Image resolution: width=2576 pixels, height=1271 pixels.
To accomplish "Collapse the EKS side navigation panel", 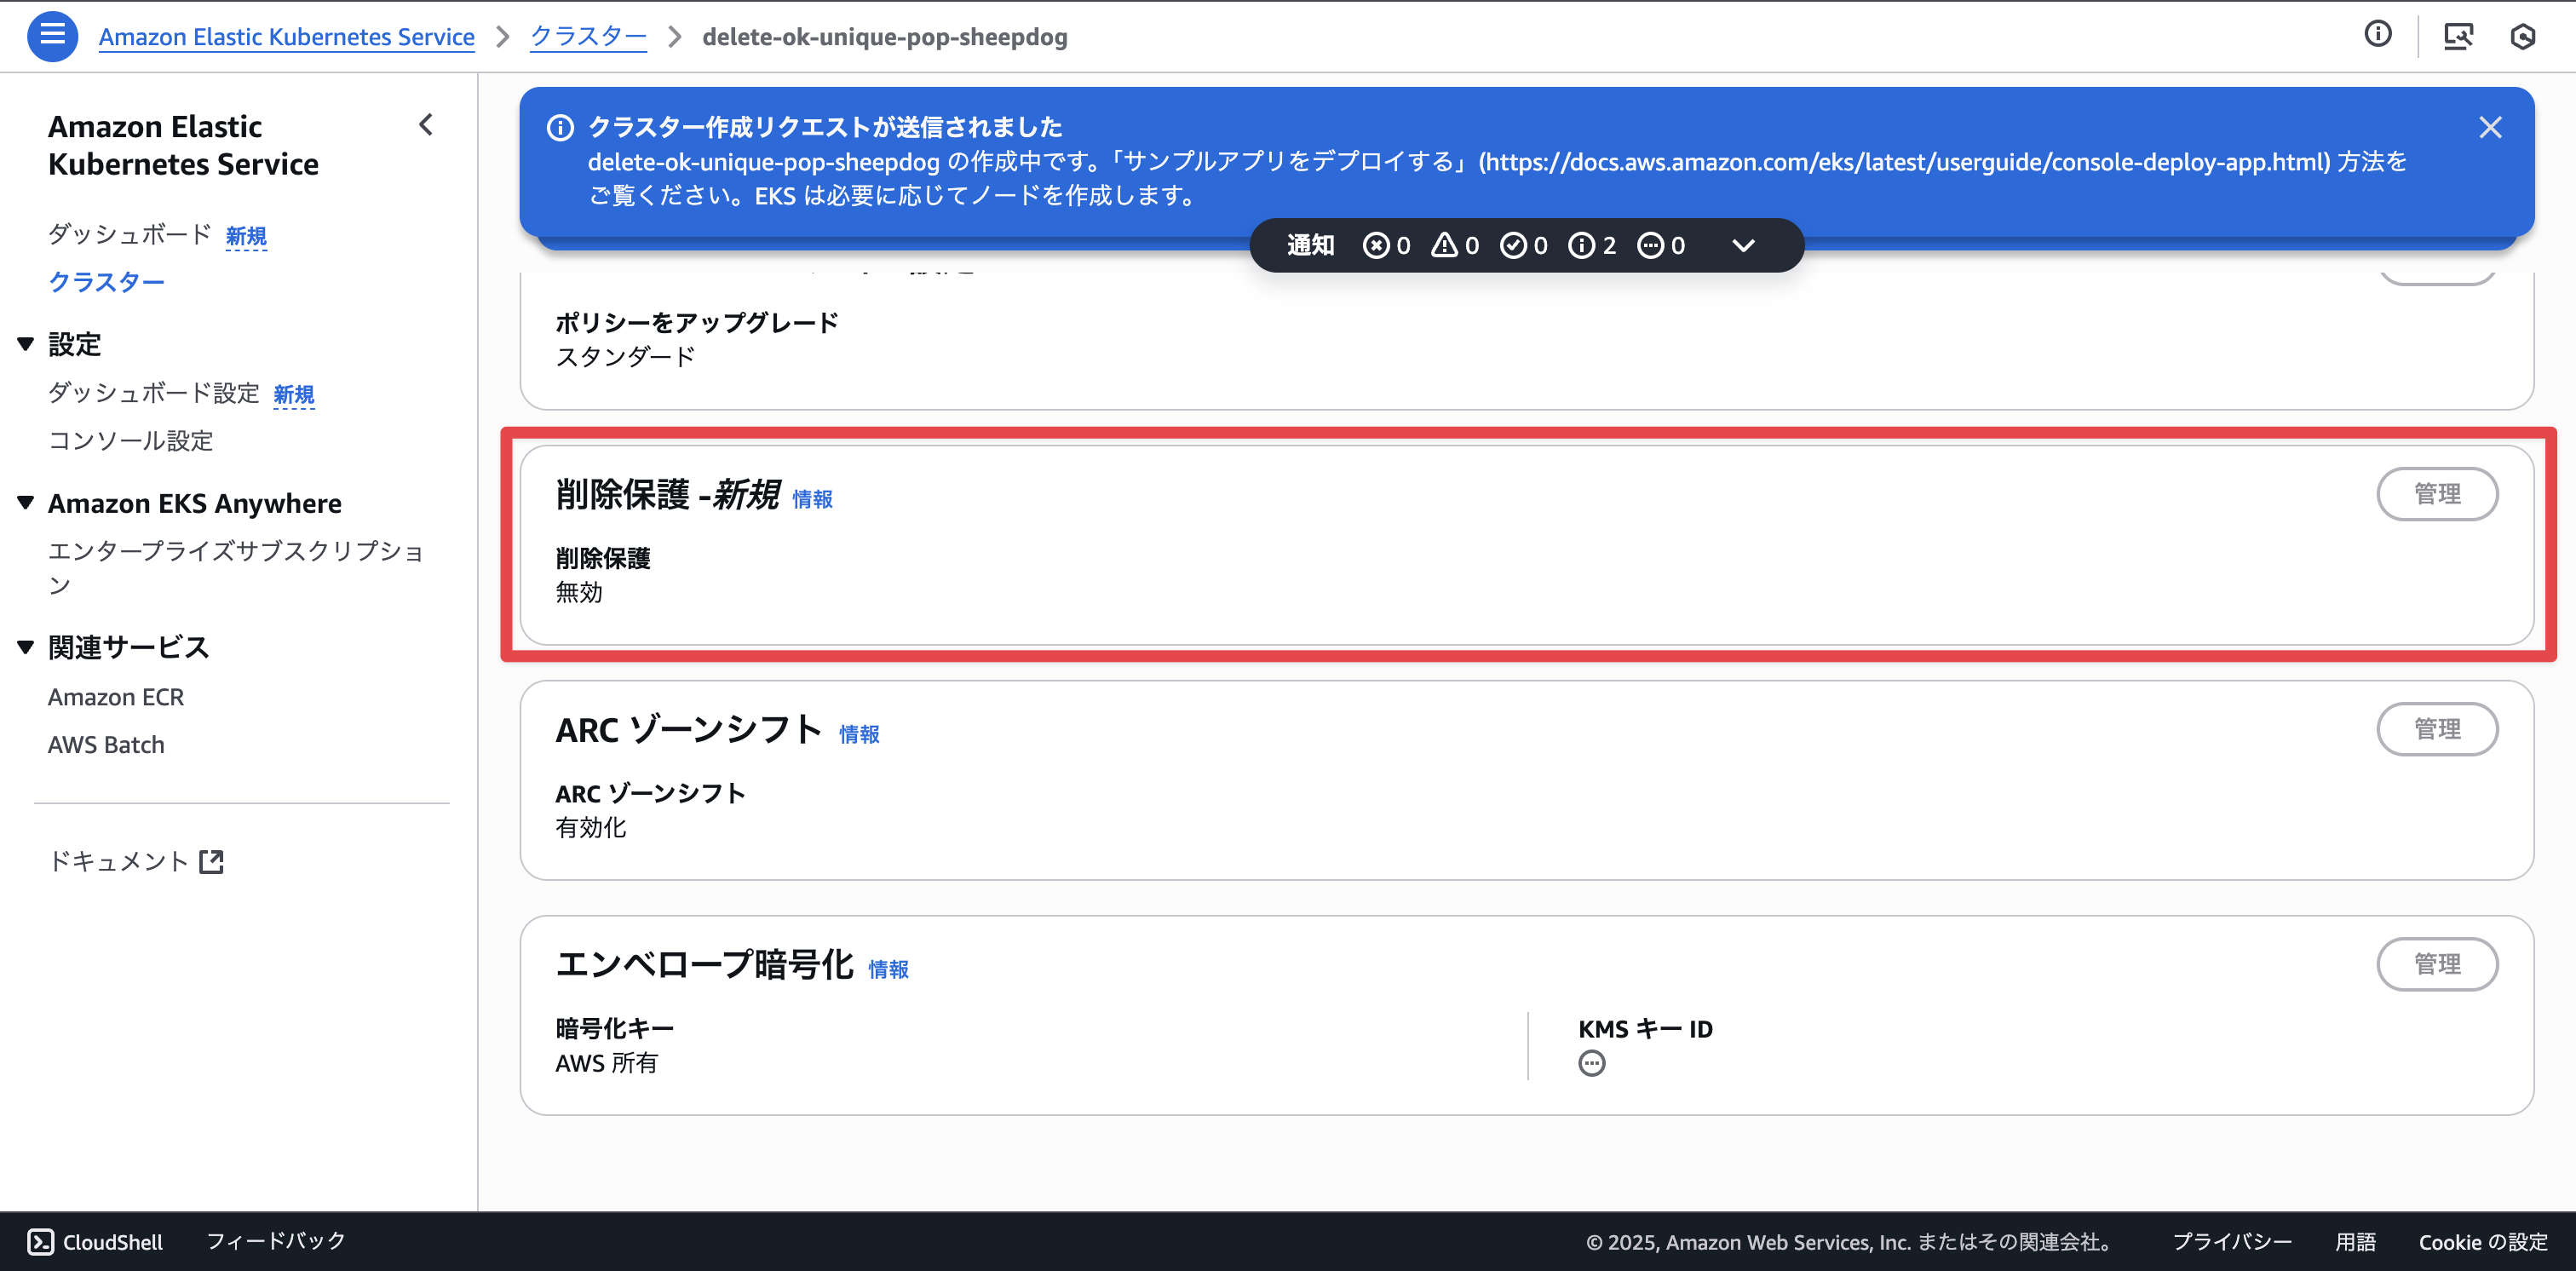I will coord(426,125).
